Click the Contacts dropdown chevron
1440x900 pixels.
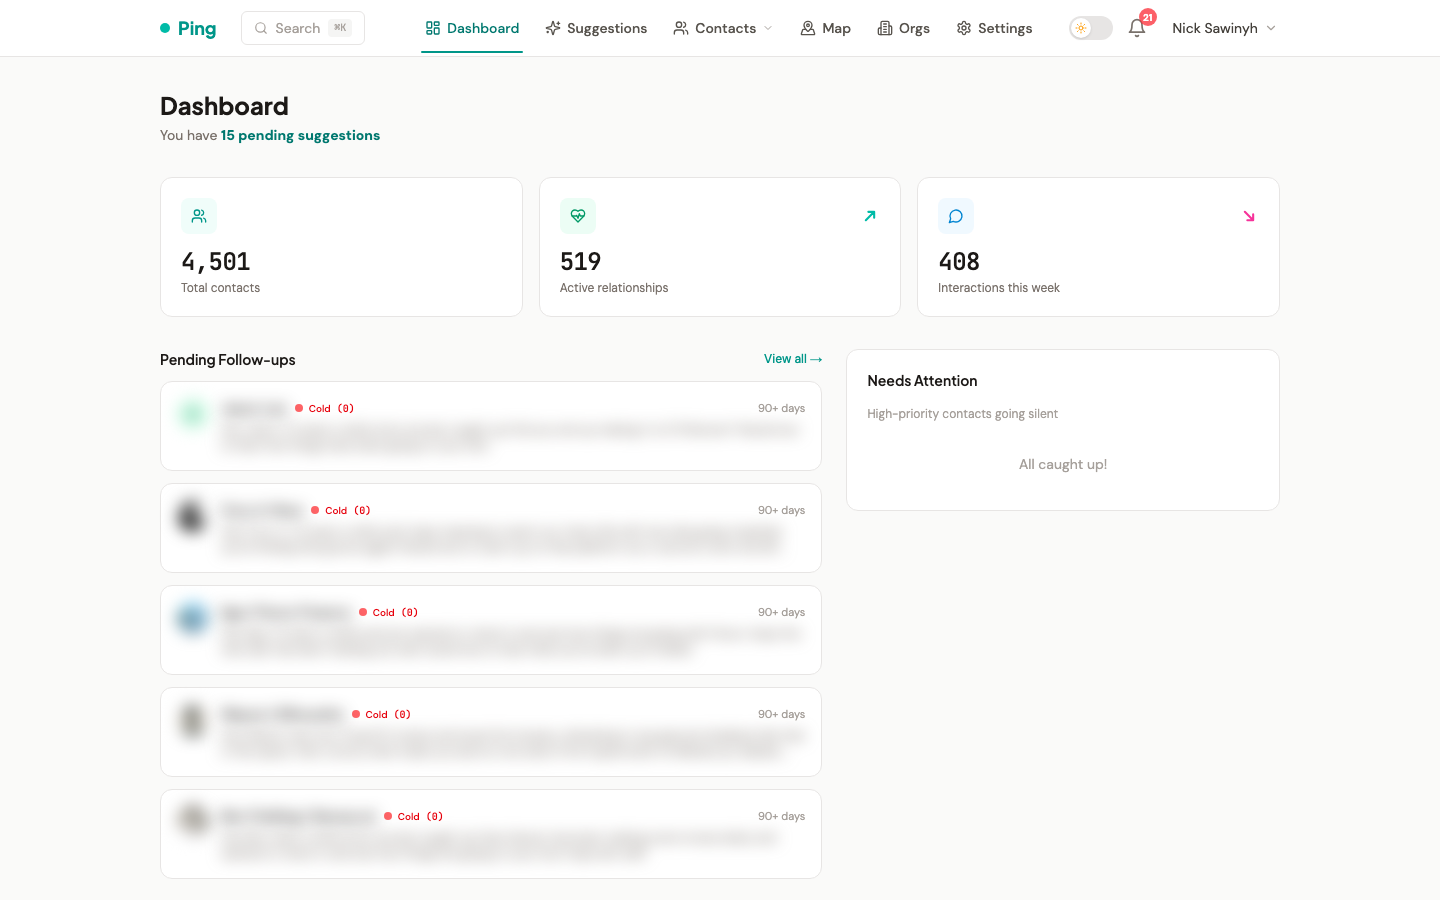click(x=768, y=28)
